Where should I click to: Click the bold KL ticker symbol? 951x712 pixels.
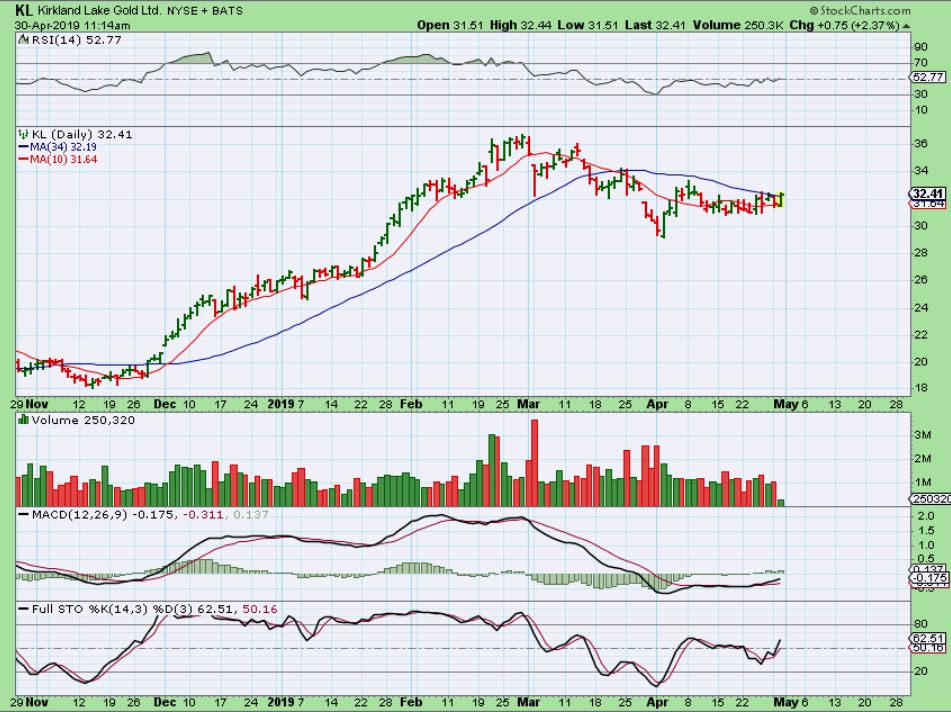pos(23,10)
